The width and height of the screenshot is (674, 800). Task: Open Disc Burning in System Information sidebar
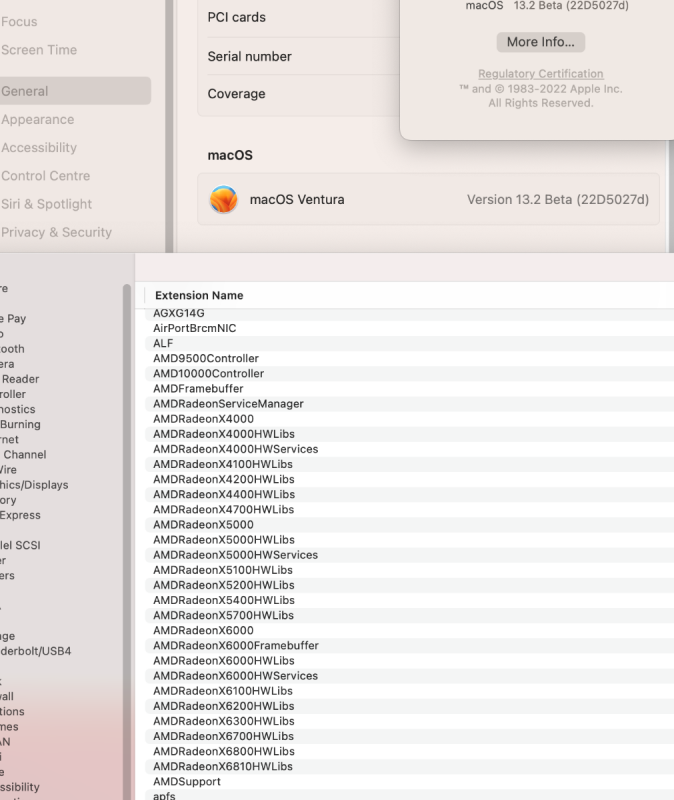[20, 424]
